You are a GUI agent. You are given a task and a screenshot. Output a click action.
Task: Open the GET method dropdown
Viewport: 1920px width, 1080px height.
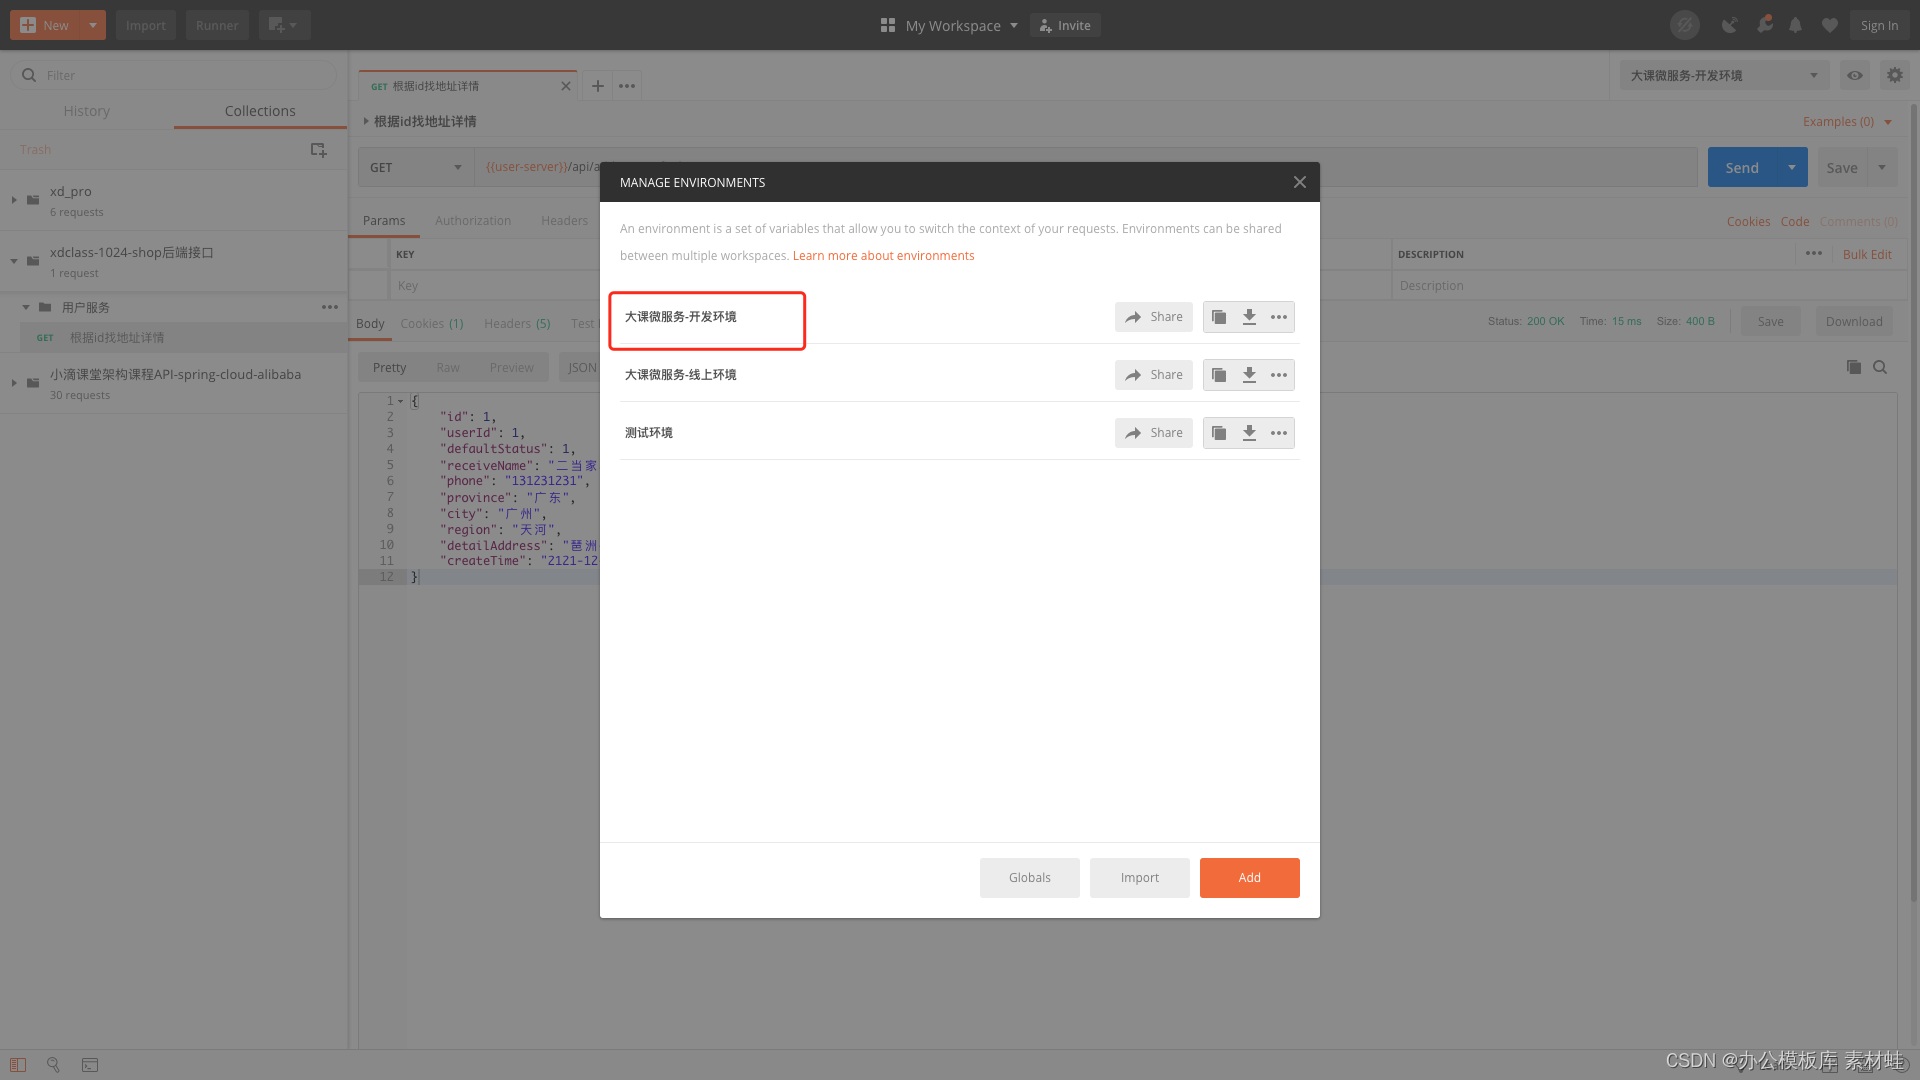(x=415, y=167)
